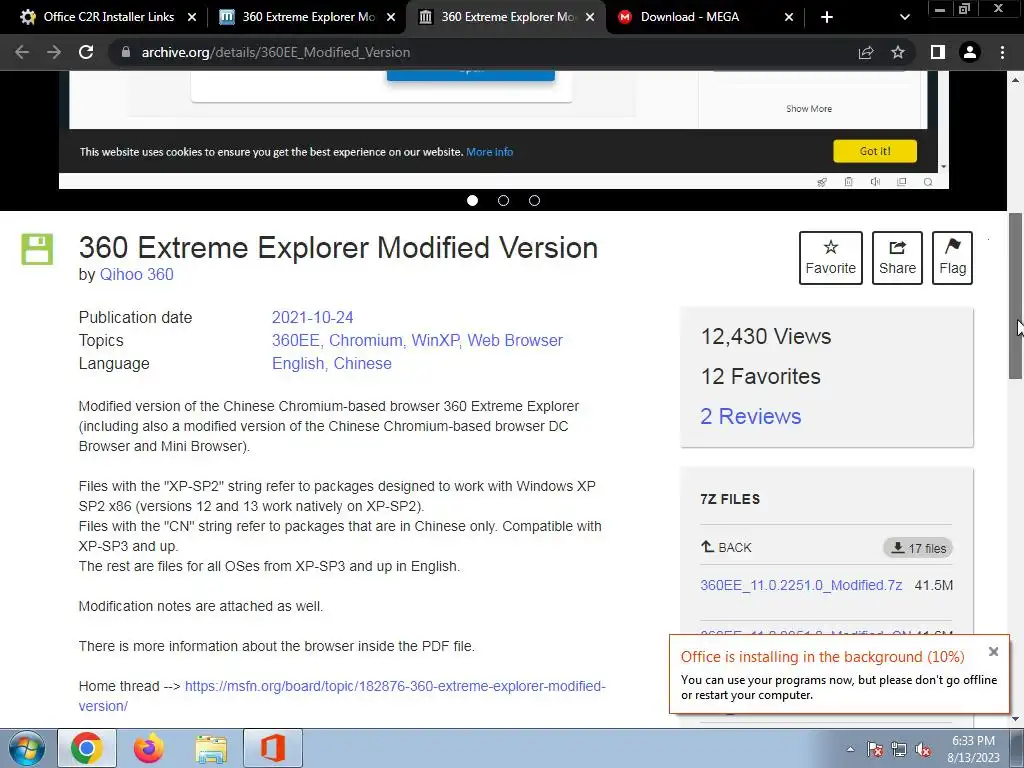
Task: Open the 360EE topic link
Action: click(297, 340)
